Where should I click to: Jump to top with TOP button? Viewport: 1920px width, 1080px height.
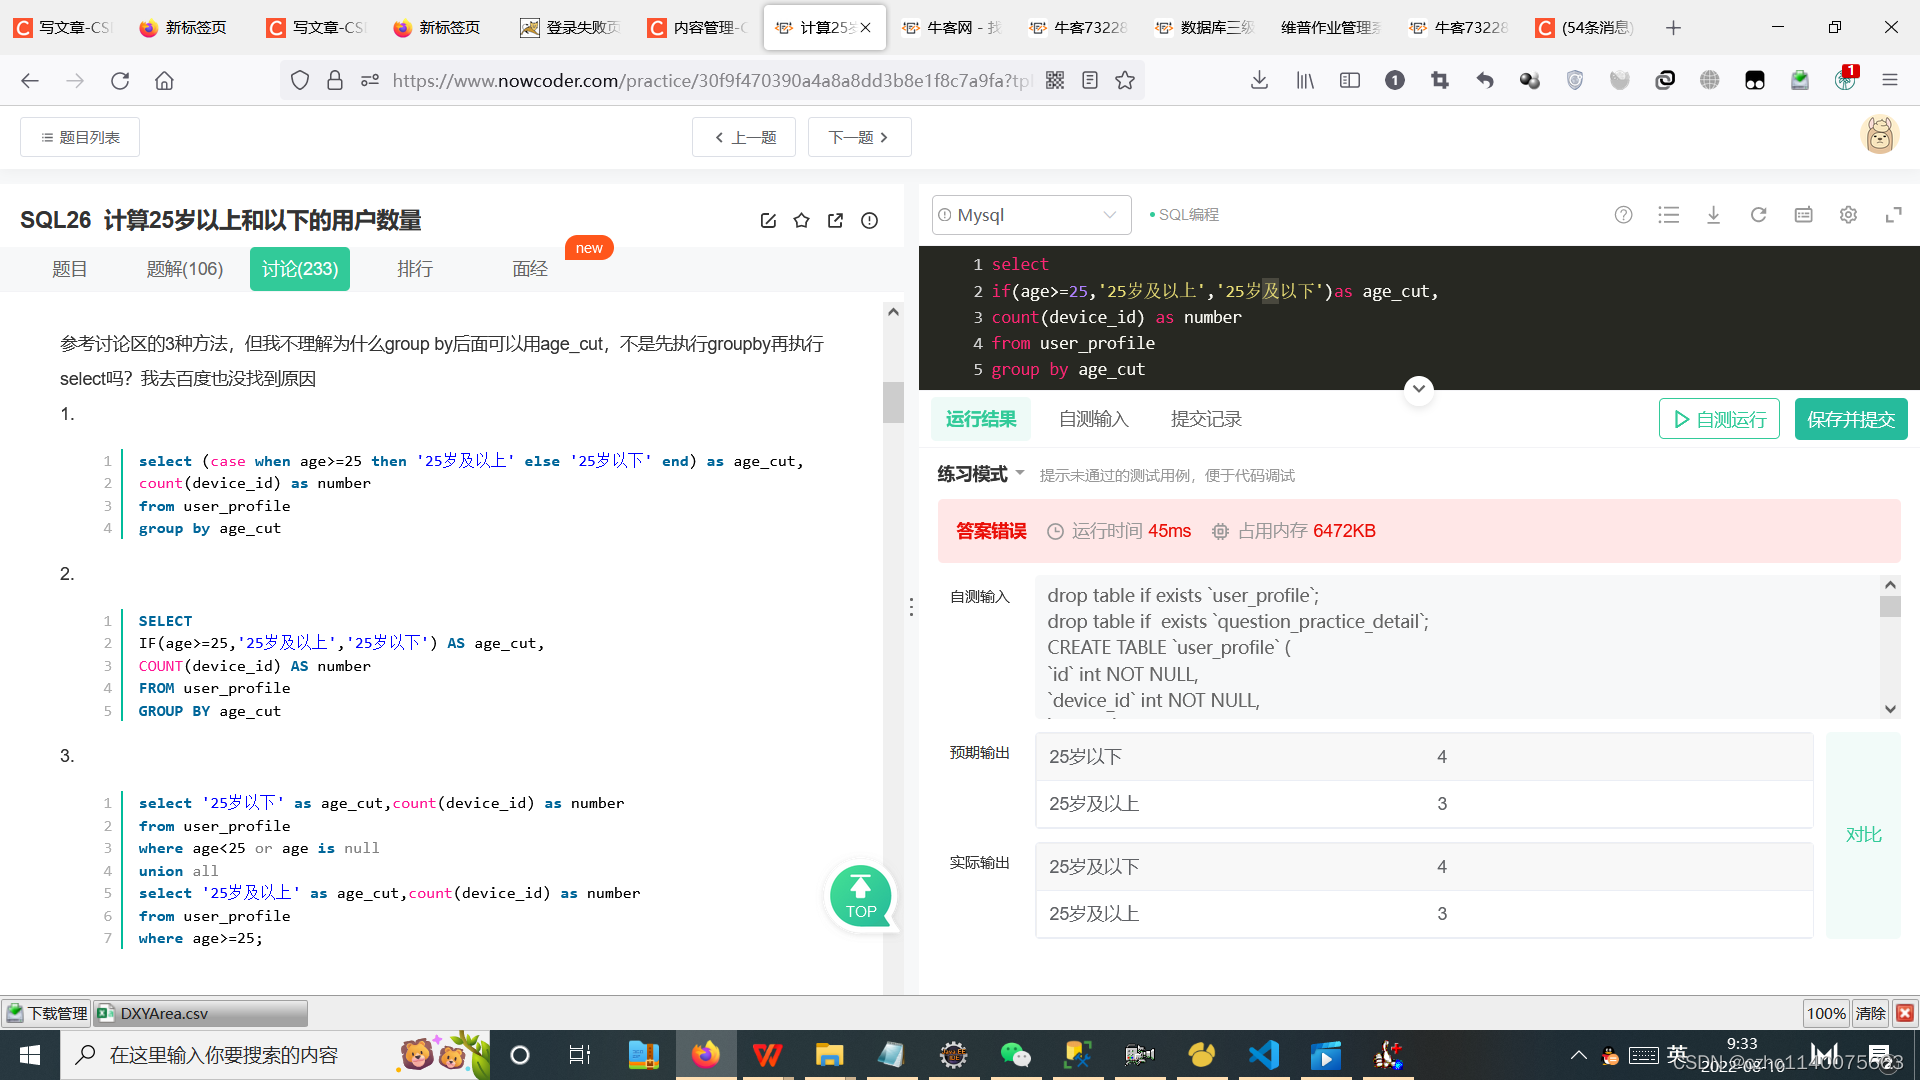click(x=860, y=896)
